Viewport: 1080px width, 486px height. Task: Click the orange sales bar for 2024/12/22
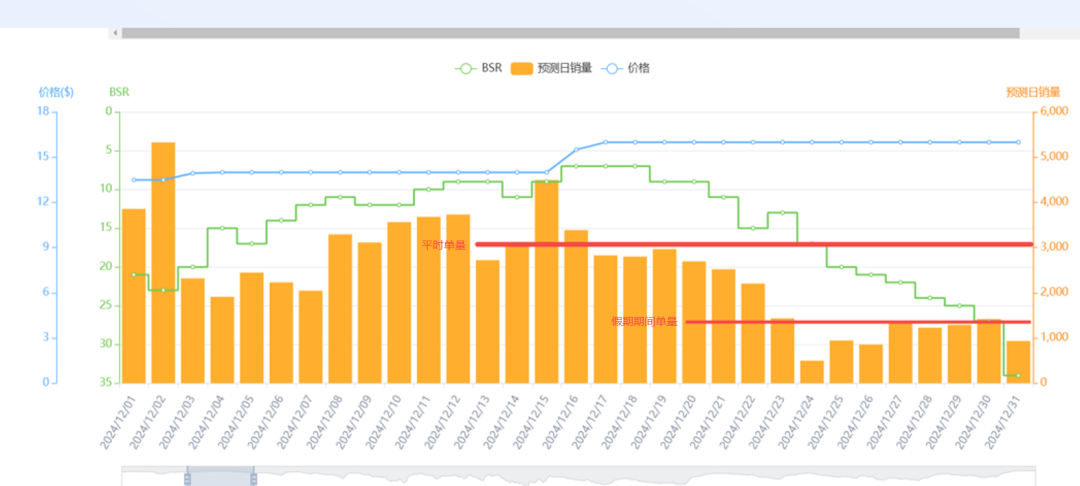pos(753,333)
